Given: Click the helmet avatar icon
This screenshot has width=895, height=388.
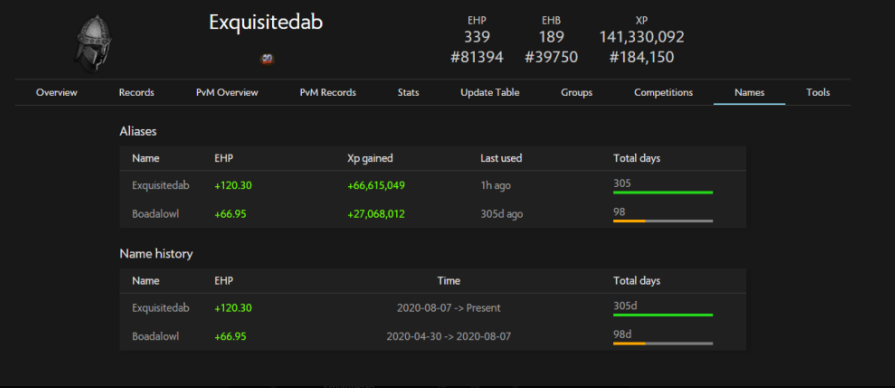Looking at the screenshot, I should click(93, 44).
